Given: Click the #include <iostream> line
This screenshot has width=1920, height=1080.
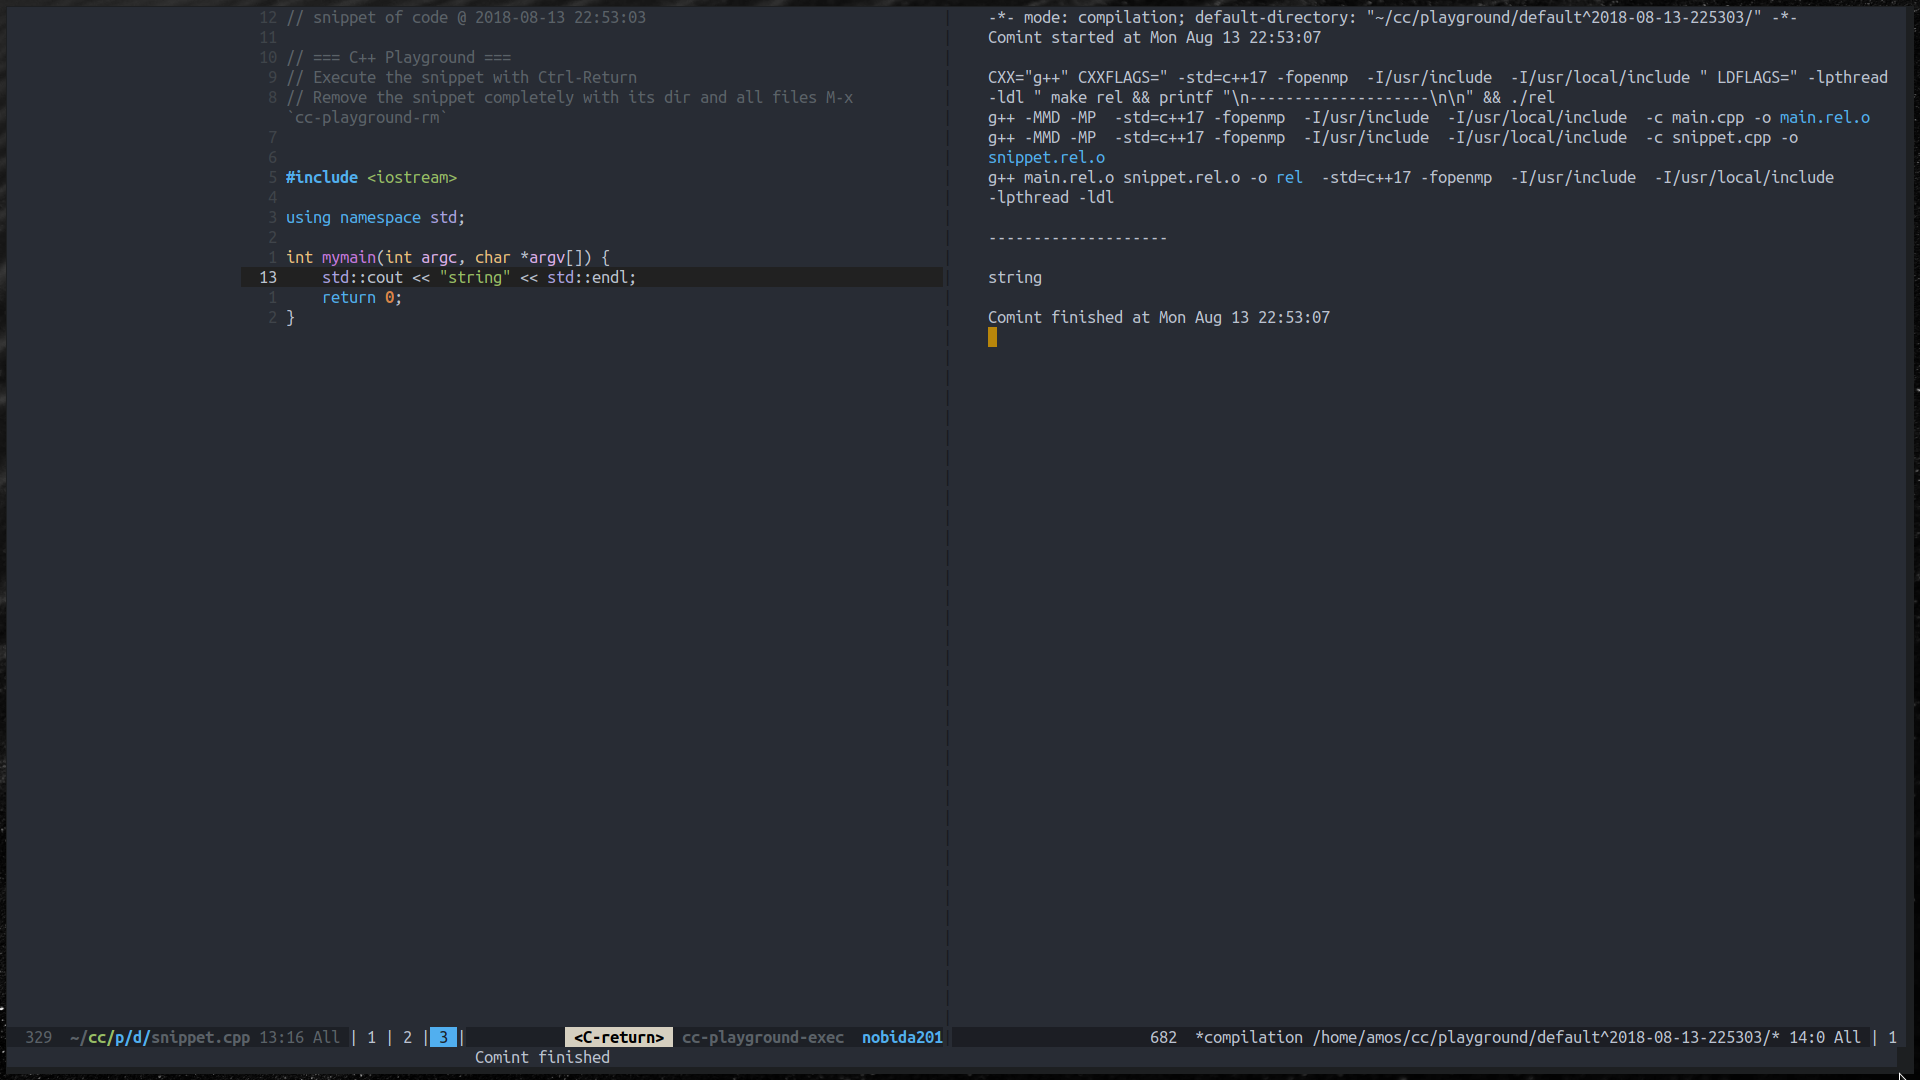Looking at the screenshot, I should click(371, 177).
